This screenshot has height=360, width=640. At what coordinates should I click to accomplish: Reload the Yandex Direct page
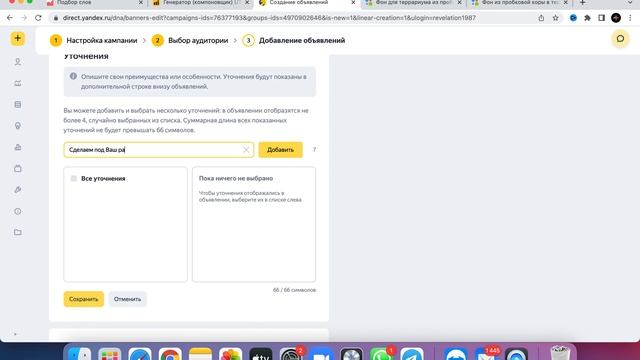(38, 18)
